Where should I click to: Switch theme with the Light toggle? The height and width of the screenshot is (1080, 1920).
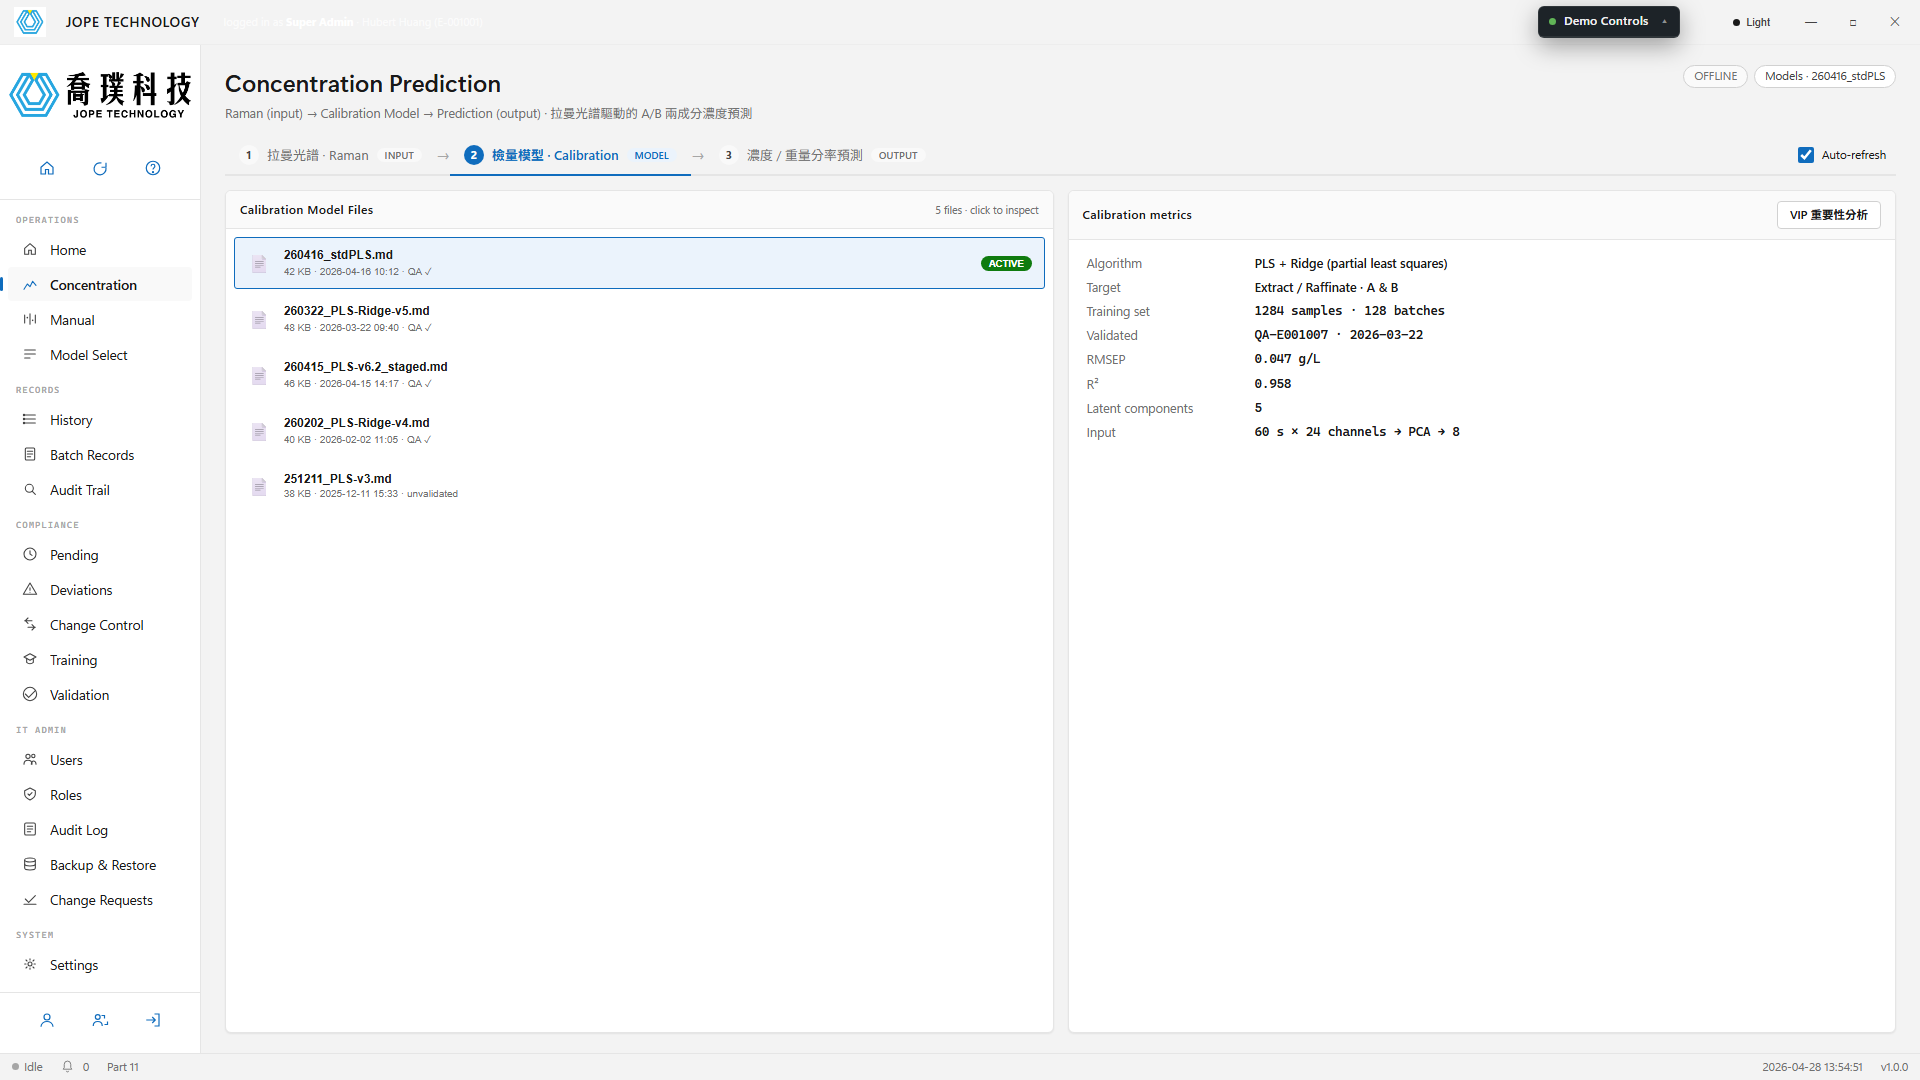coord(1752,22)
